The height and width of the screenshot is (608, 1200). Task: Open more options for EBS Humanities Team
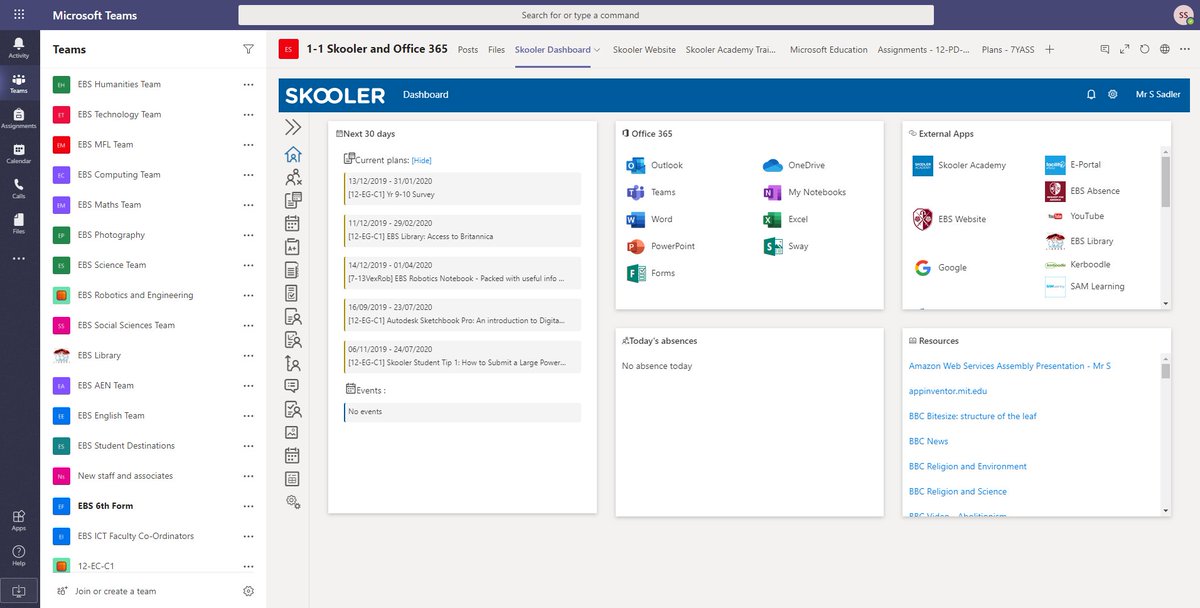click(248, 85)
